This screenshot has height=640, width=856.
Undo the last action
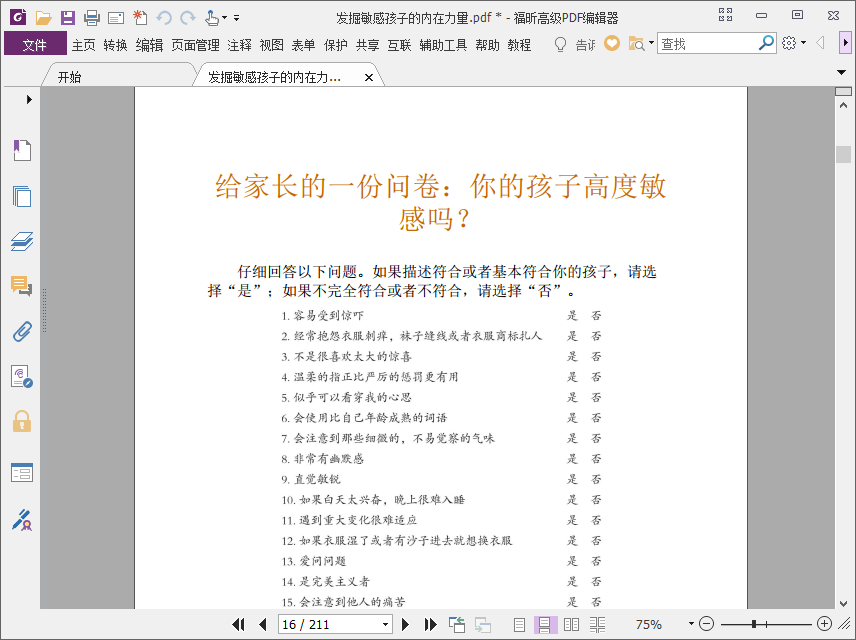click(164, 18)
